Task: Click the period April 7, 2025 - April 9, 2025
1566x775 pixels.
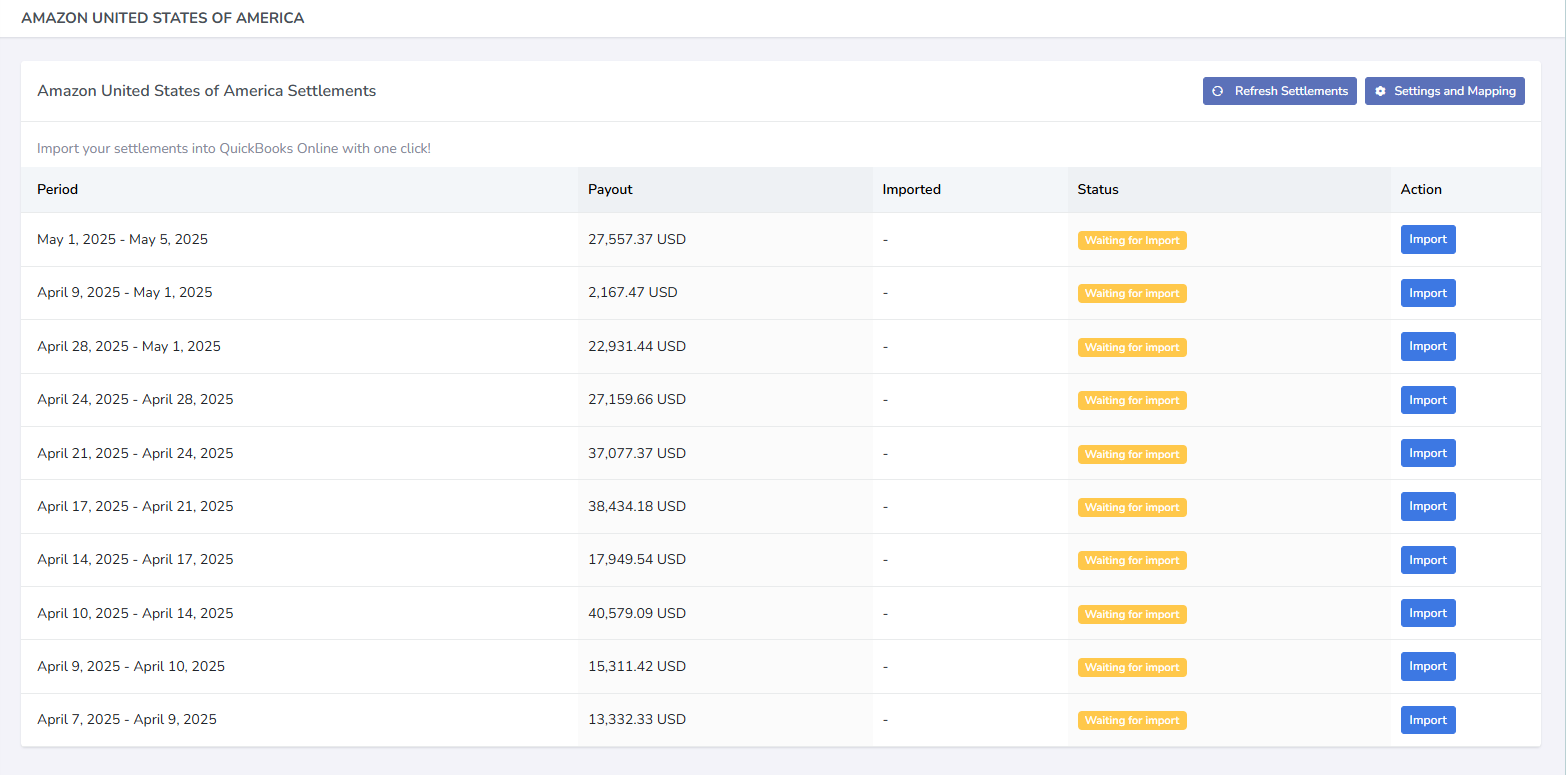Action: coord(127,720)
